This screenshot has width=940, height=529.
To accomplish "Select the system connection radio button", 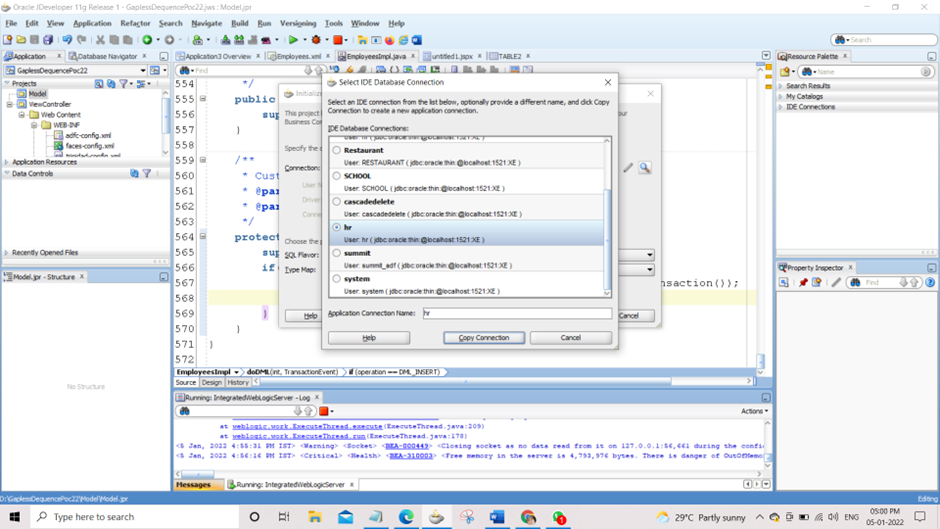I will [337, 278].
